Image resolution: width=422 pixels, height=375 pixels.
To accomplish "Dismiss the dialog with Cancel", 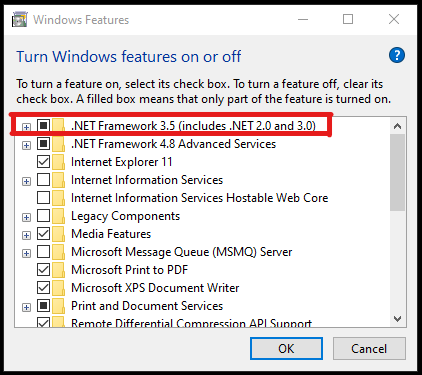I will click(369, 349).
